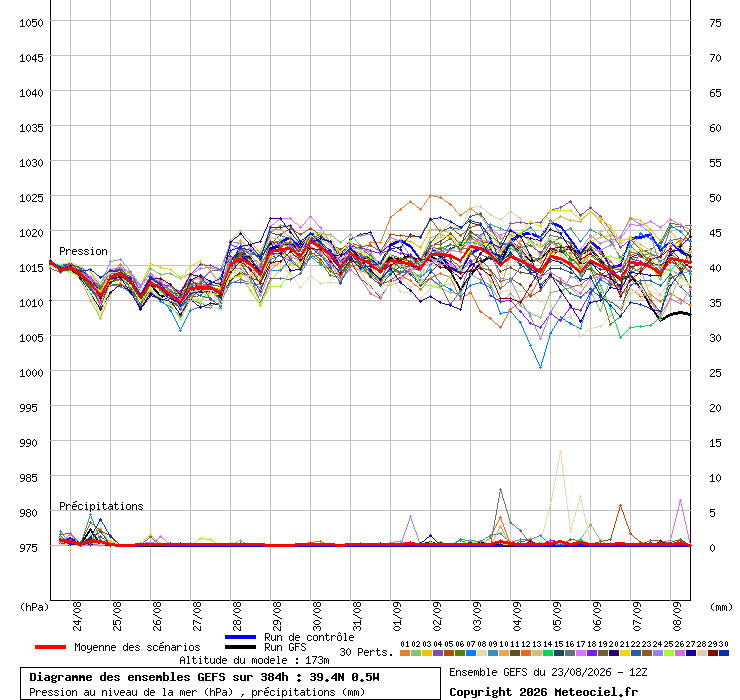Click the '(mm)' axis unit label

721,607
